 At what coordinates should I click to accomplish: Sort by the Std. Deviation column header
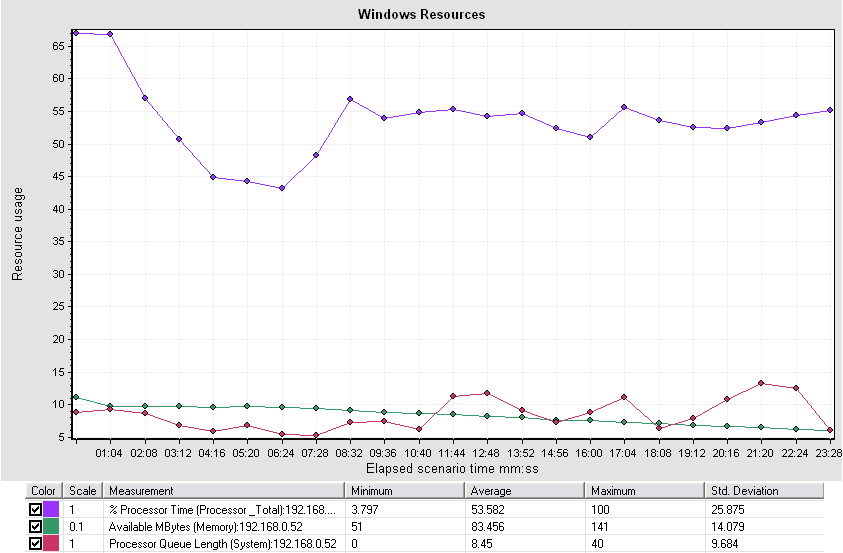click(764, 491)
